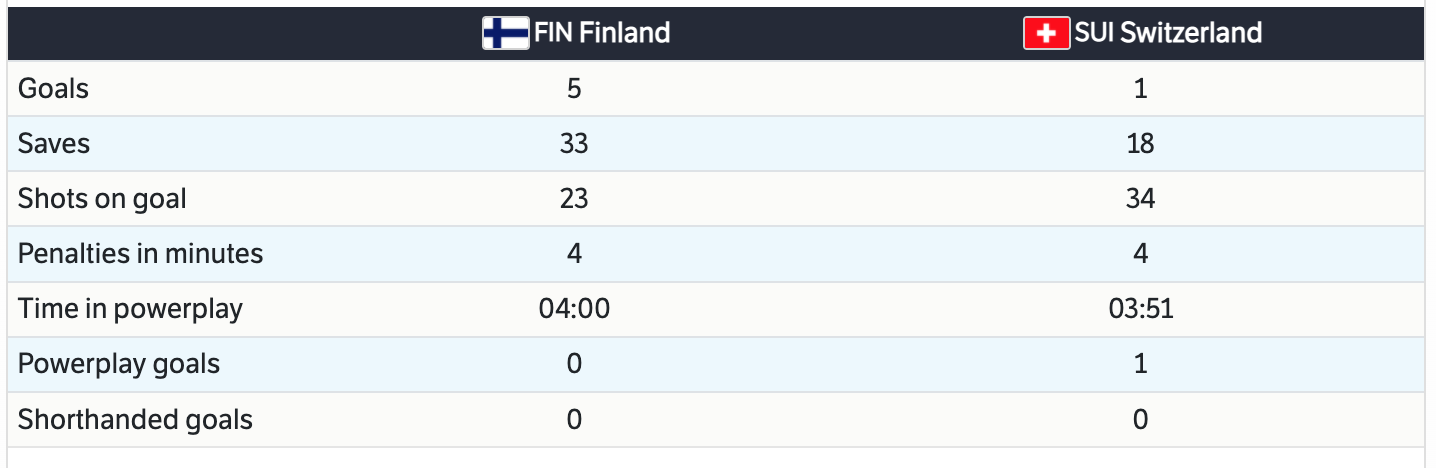Click Switzerland's shots on goal value 34
The width and height of the screenshot is (1436, 468).
(x=1140, y=199)
